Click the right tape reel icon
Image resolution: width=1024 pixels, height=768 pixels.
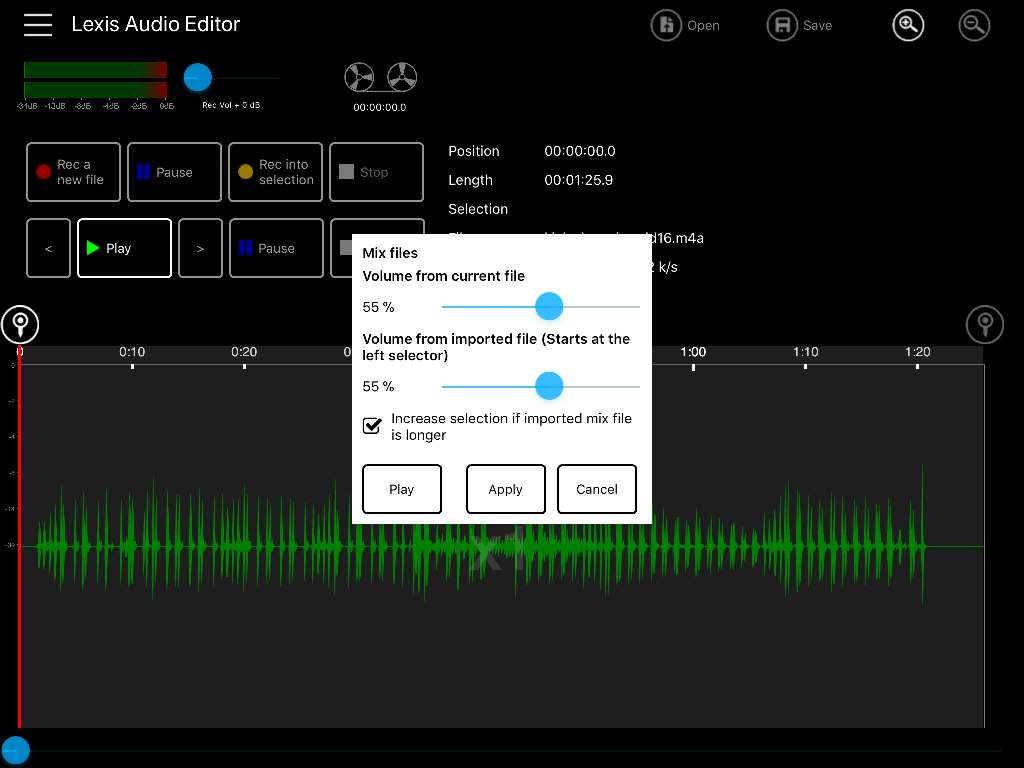tap(402, 77)
